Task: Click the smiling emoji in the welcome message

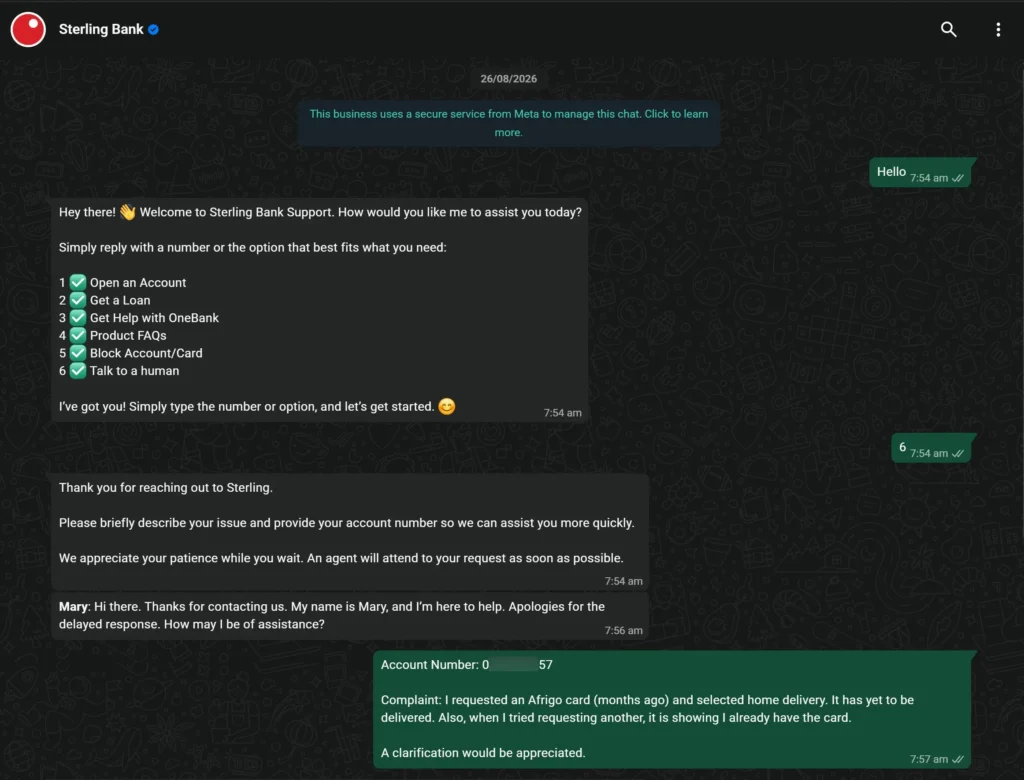Action: [x=447, y=406]
